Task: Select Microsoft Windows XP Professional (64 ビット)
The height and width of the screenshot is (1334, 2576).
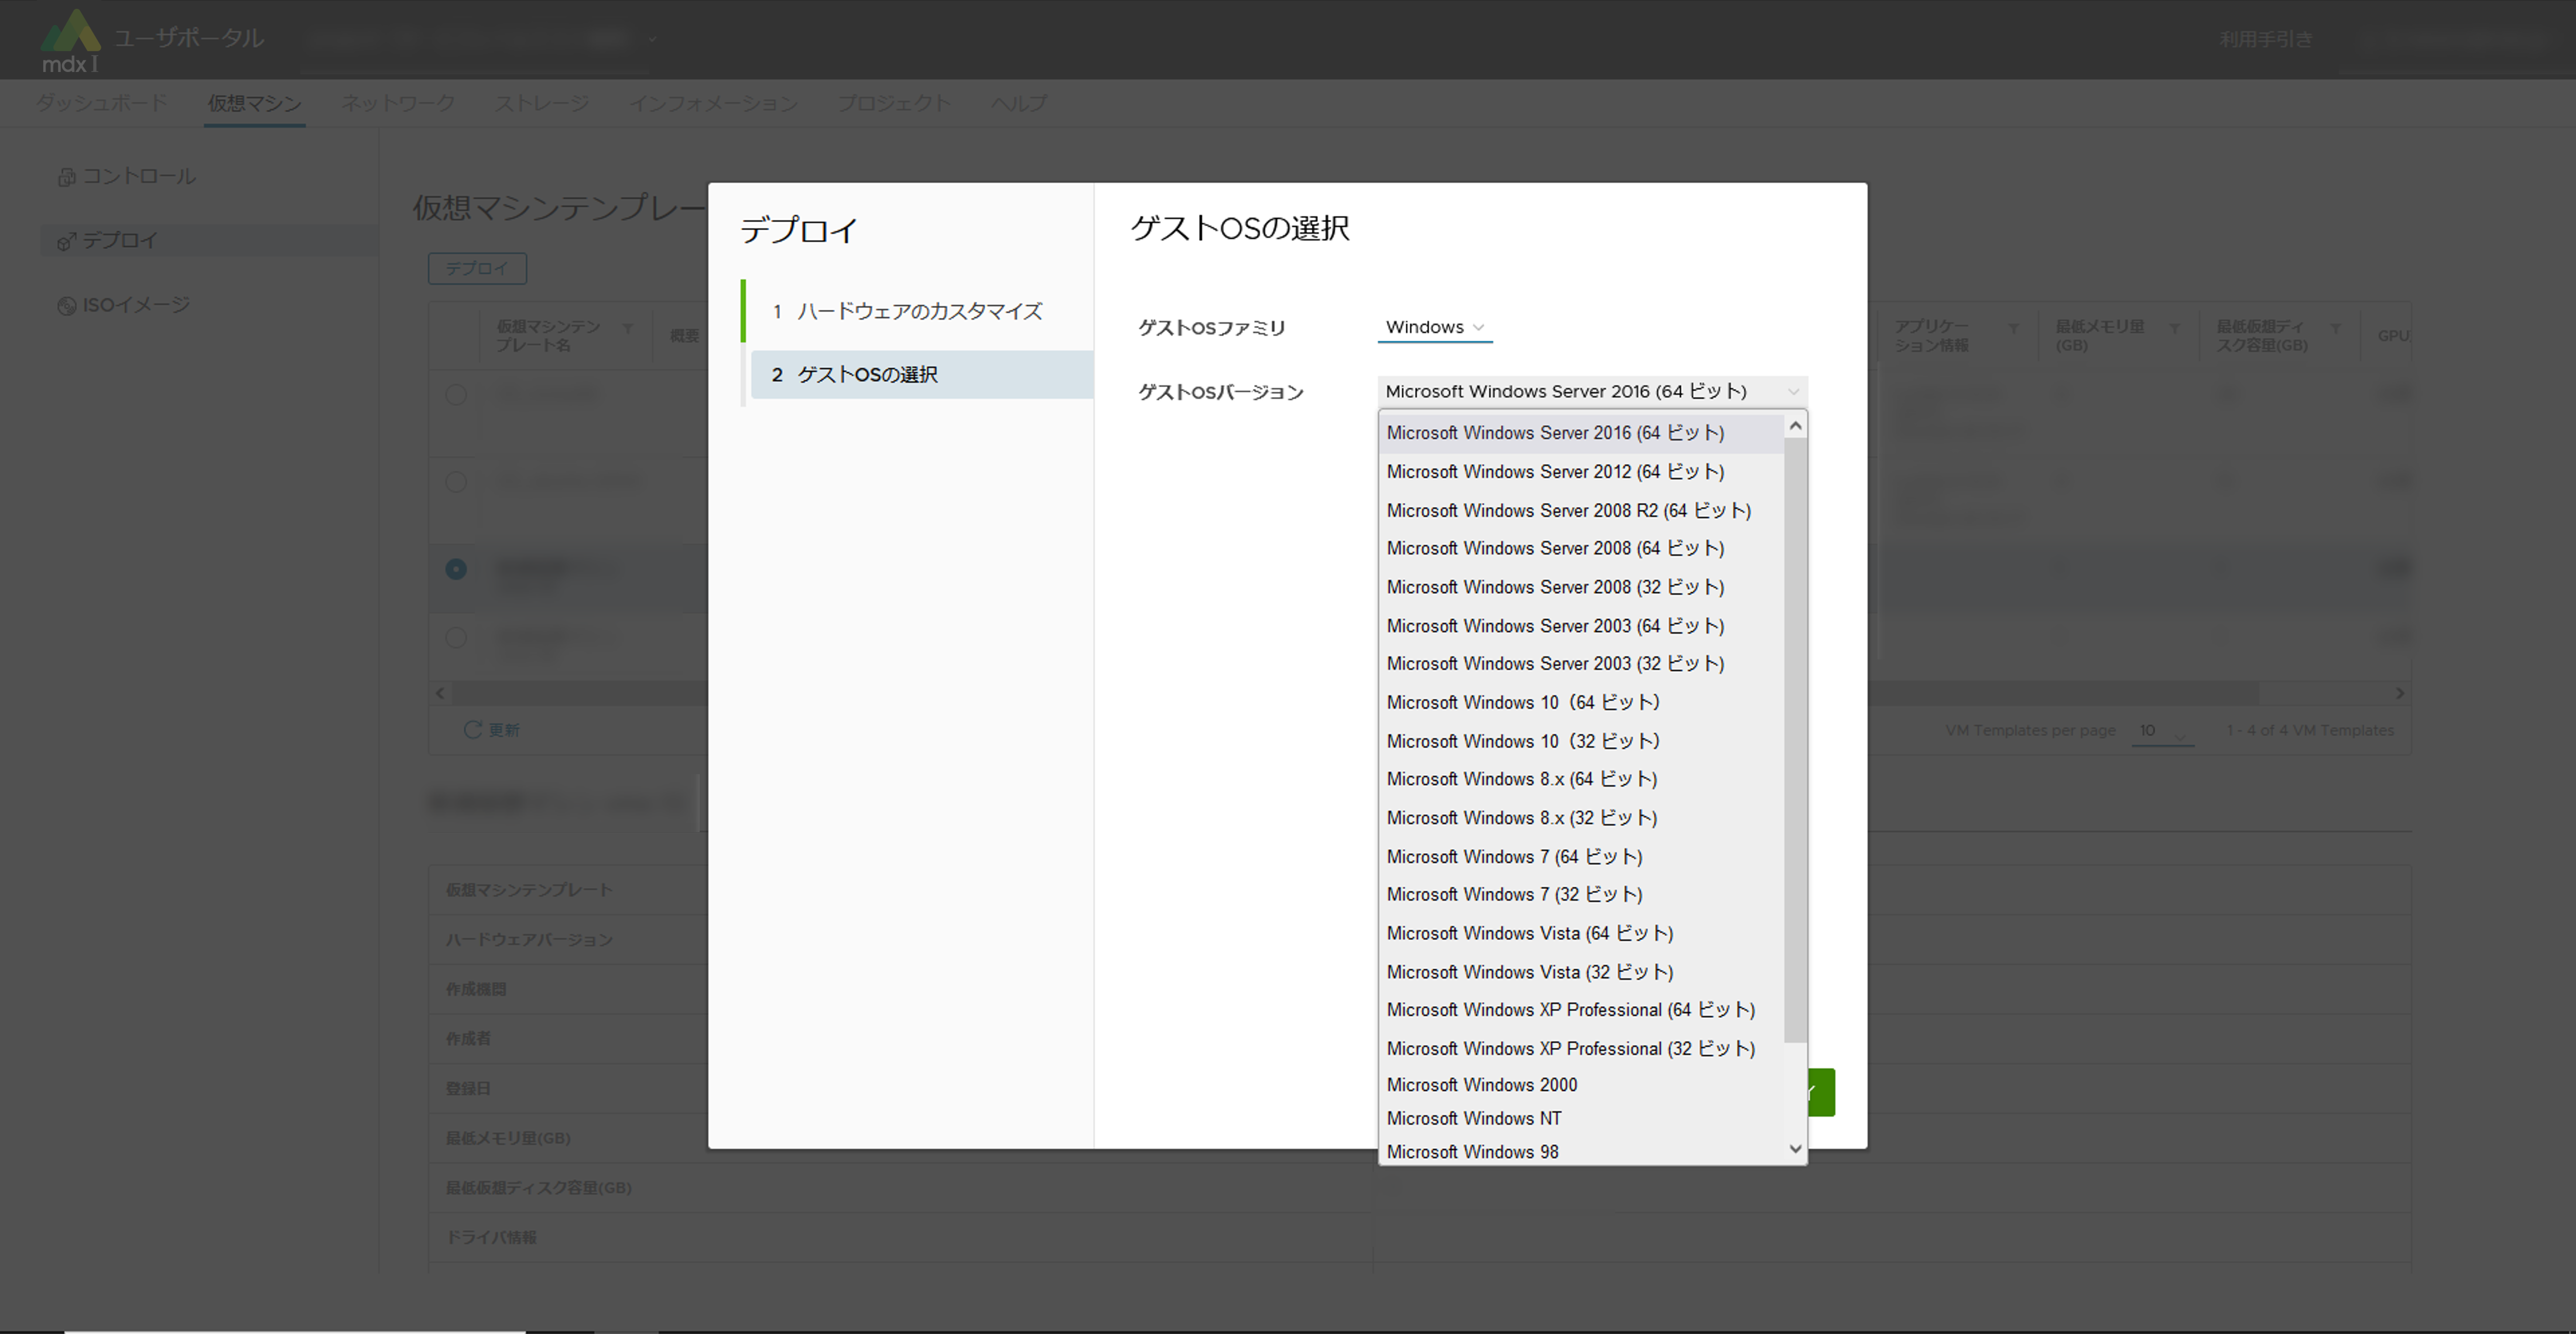Action: tap(1581, 1010)
